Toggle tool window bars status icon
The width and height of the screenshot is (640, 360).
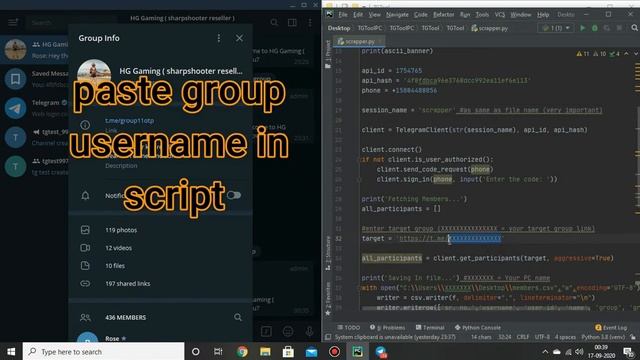pos(328,337)
